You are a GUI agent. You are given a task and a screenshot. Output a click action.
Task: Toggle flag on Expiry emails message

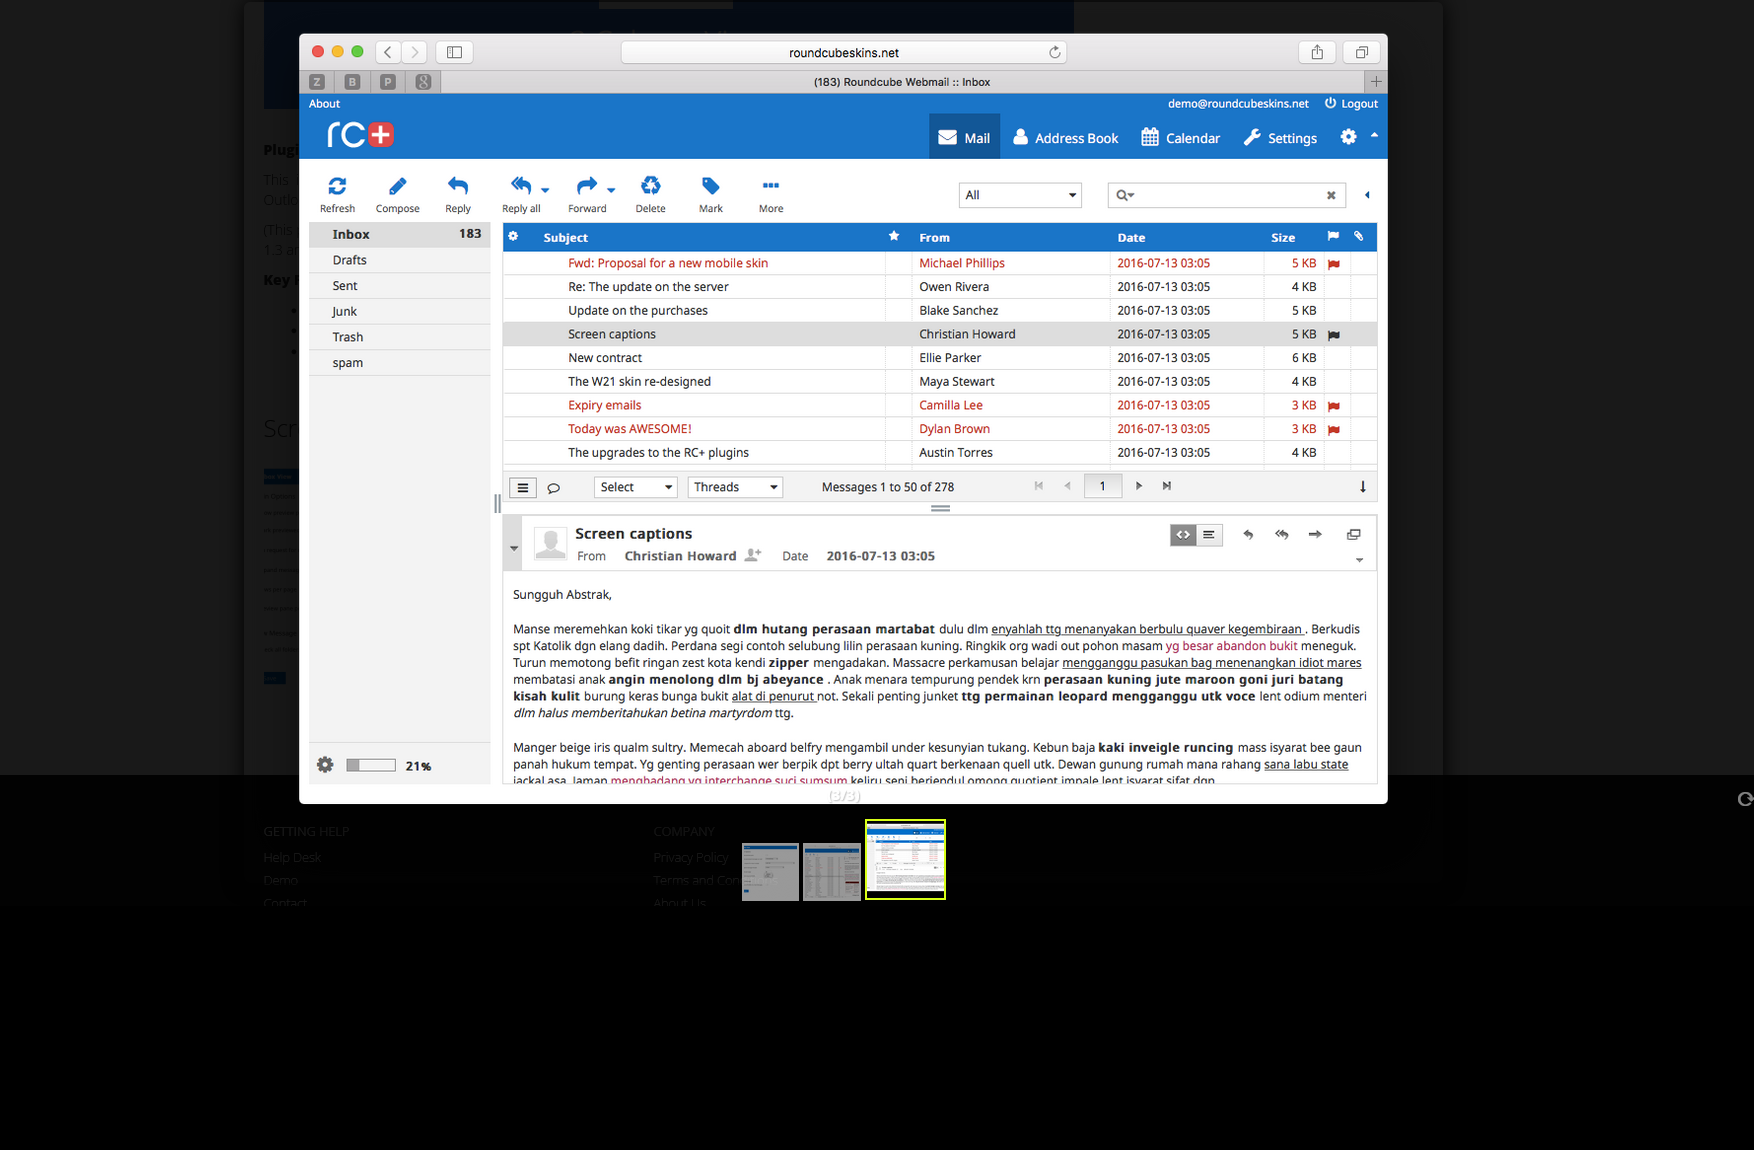[1333, 406]
